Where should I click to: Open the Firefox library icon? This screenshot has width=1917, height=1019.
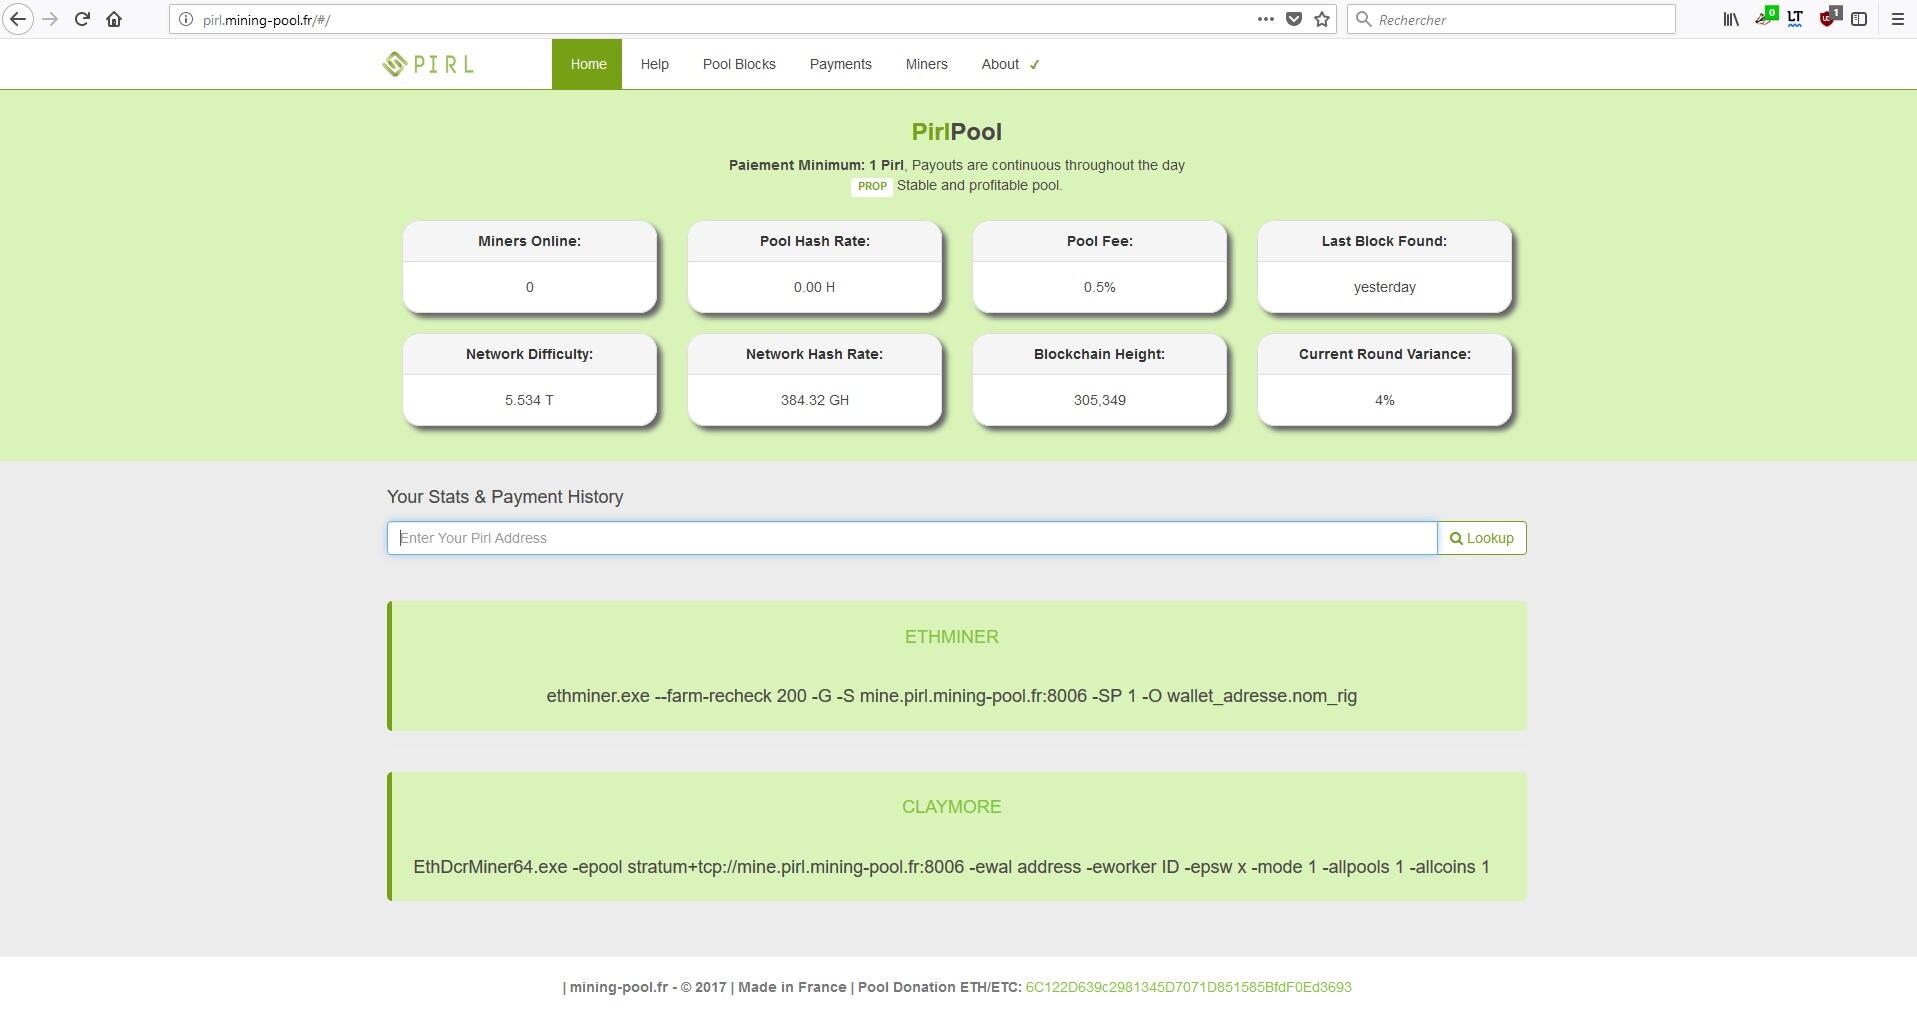coord(1730,19)
